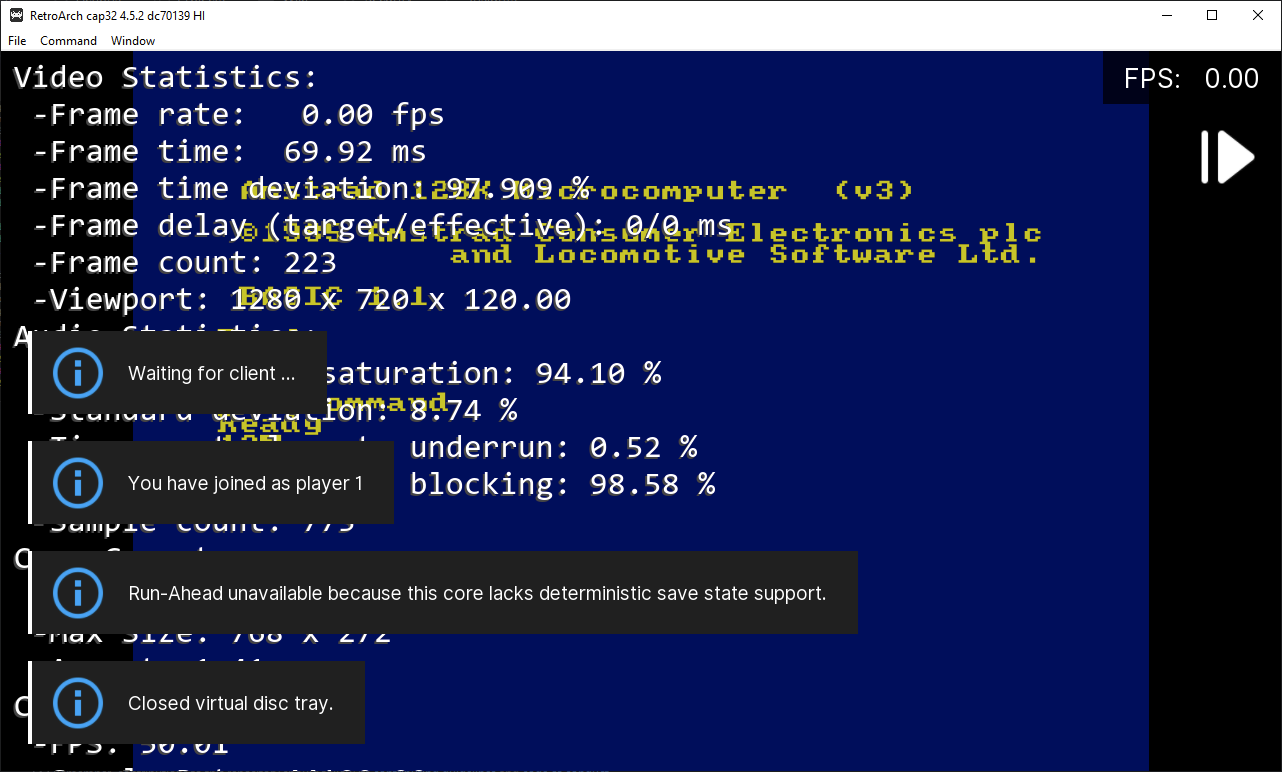Click the RetroArch logo in the title bar
The width and height of the screenshot is (1282, 772).
(x=15, y=15)
